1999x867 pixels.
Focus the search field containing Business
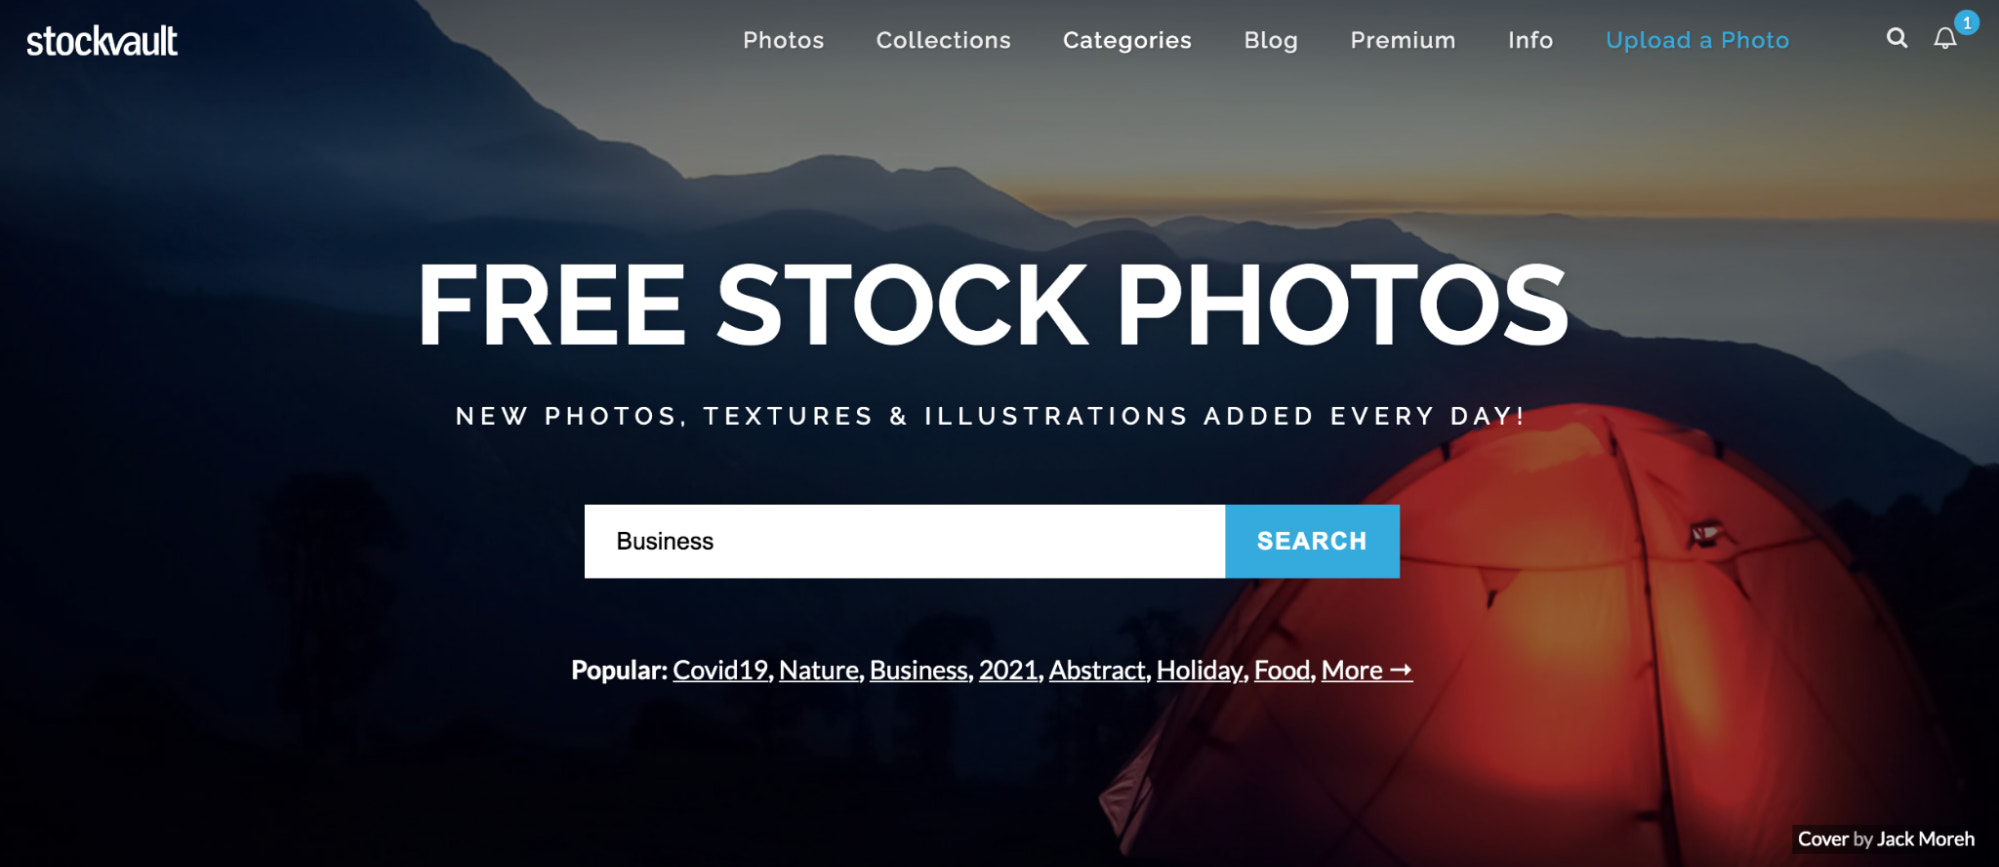click(905, 541)
